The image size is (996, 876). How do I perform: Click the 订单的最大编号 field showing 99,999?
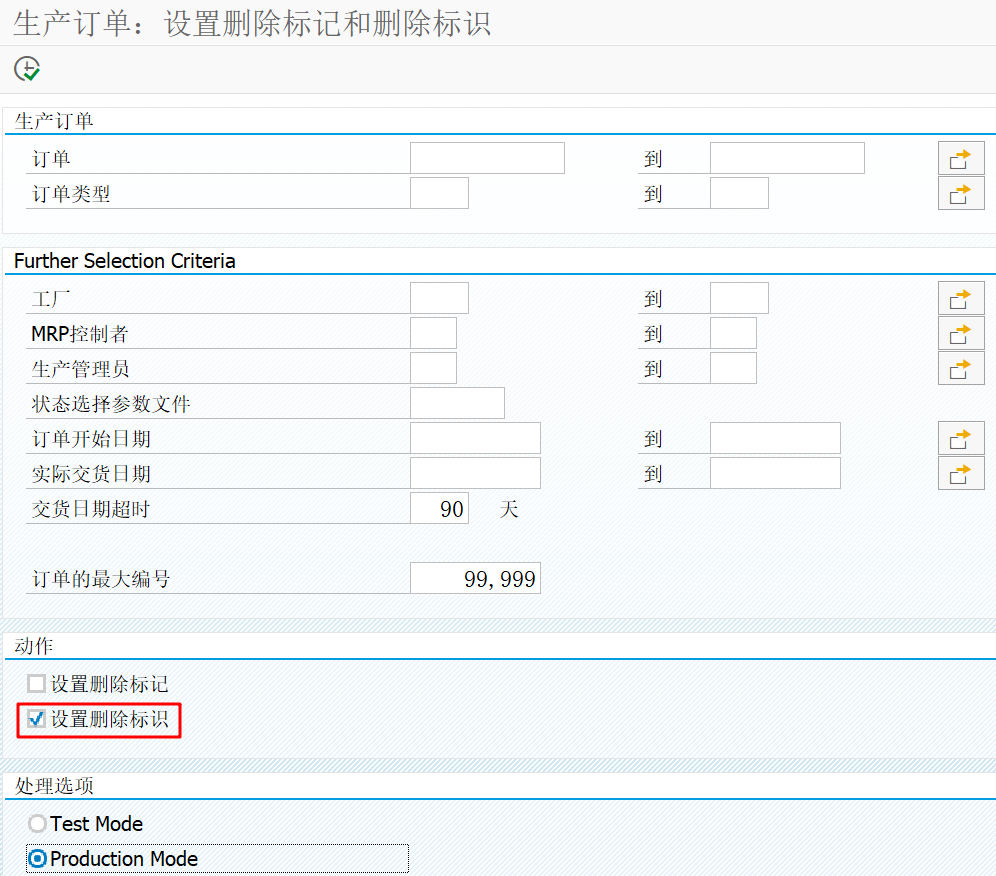474,578
